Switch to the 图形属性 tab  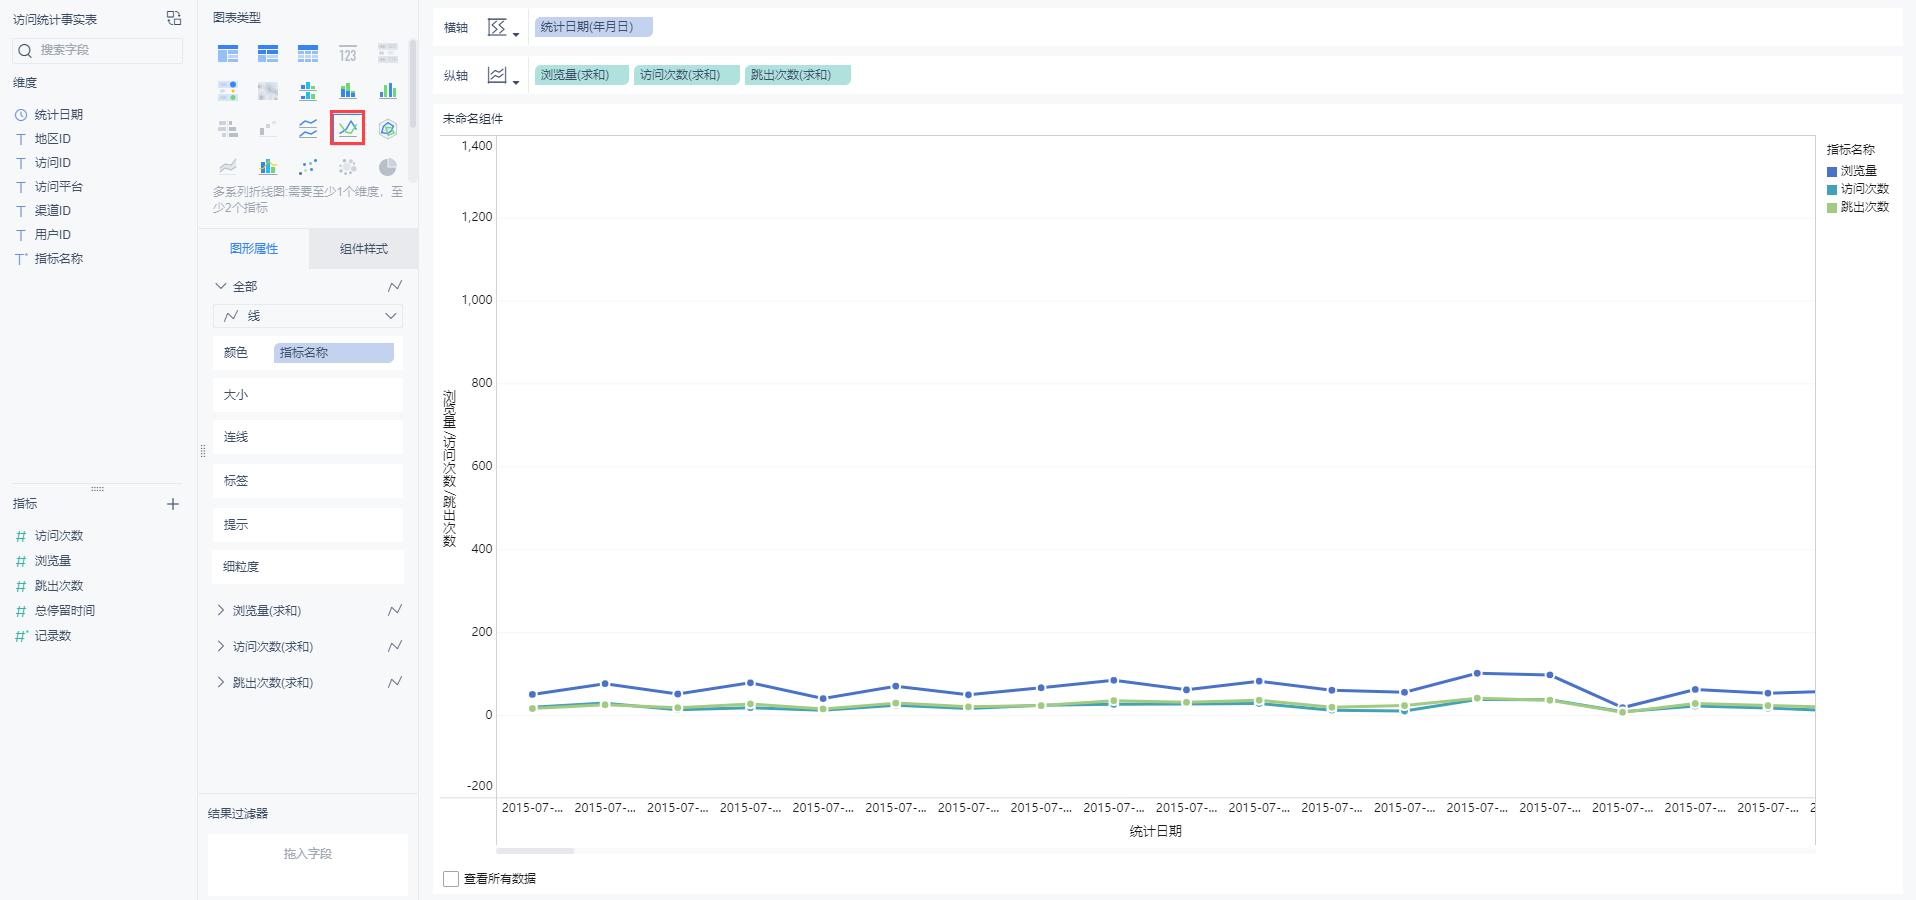254,249
